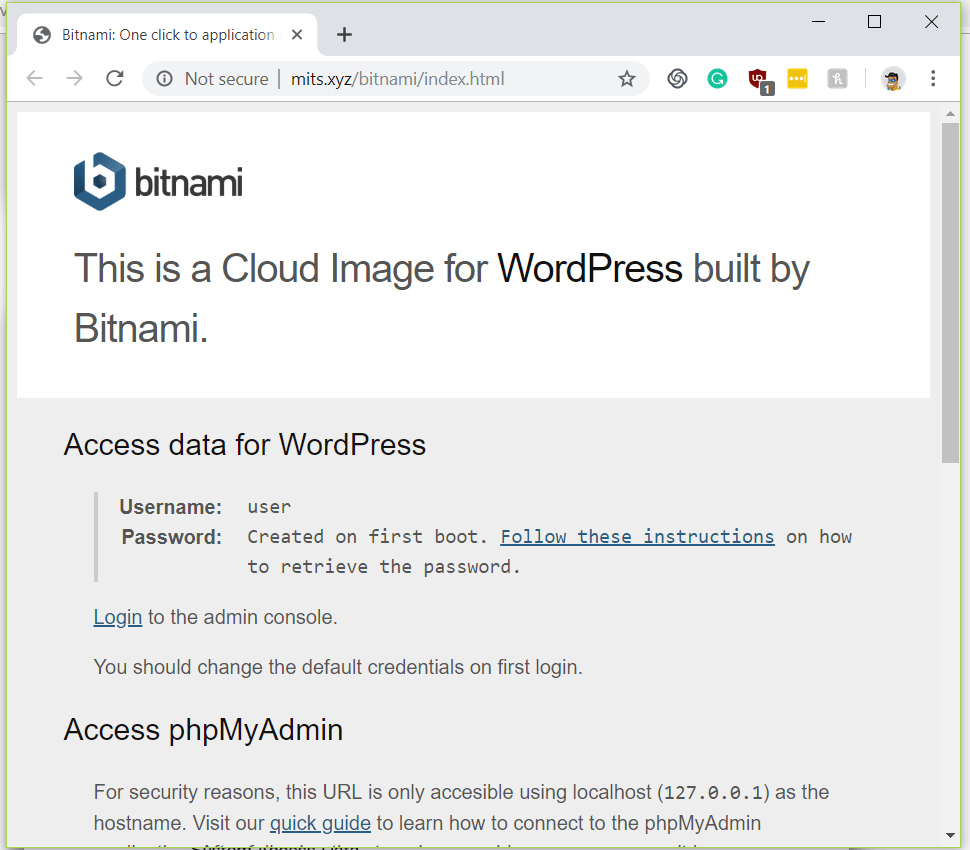Click the Access data for WordPress heading

click(x=244, y=444)
